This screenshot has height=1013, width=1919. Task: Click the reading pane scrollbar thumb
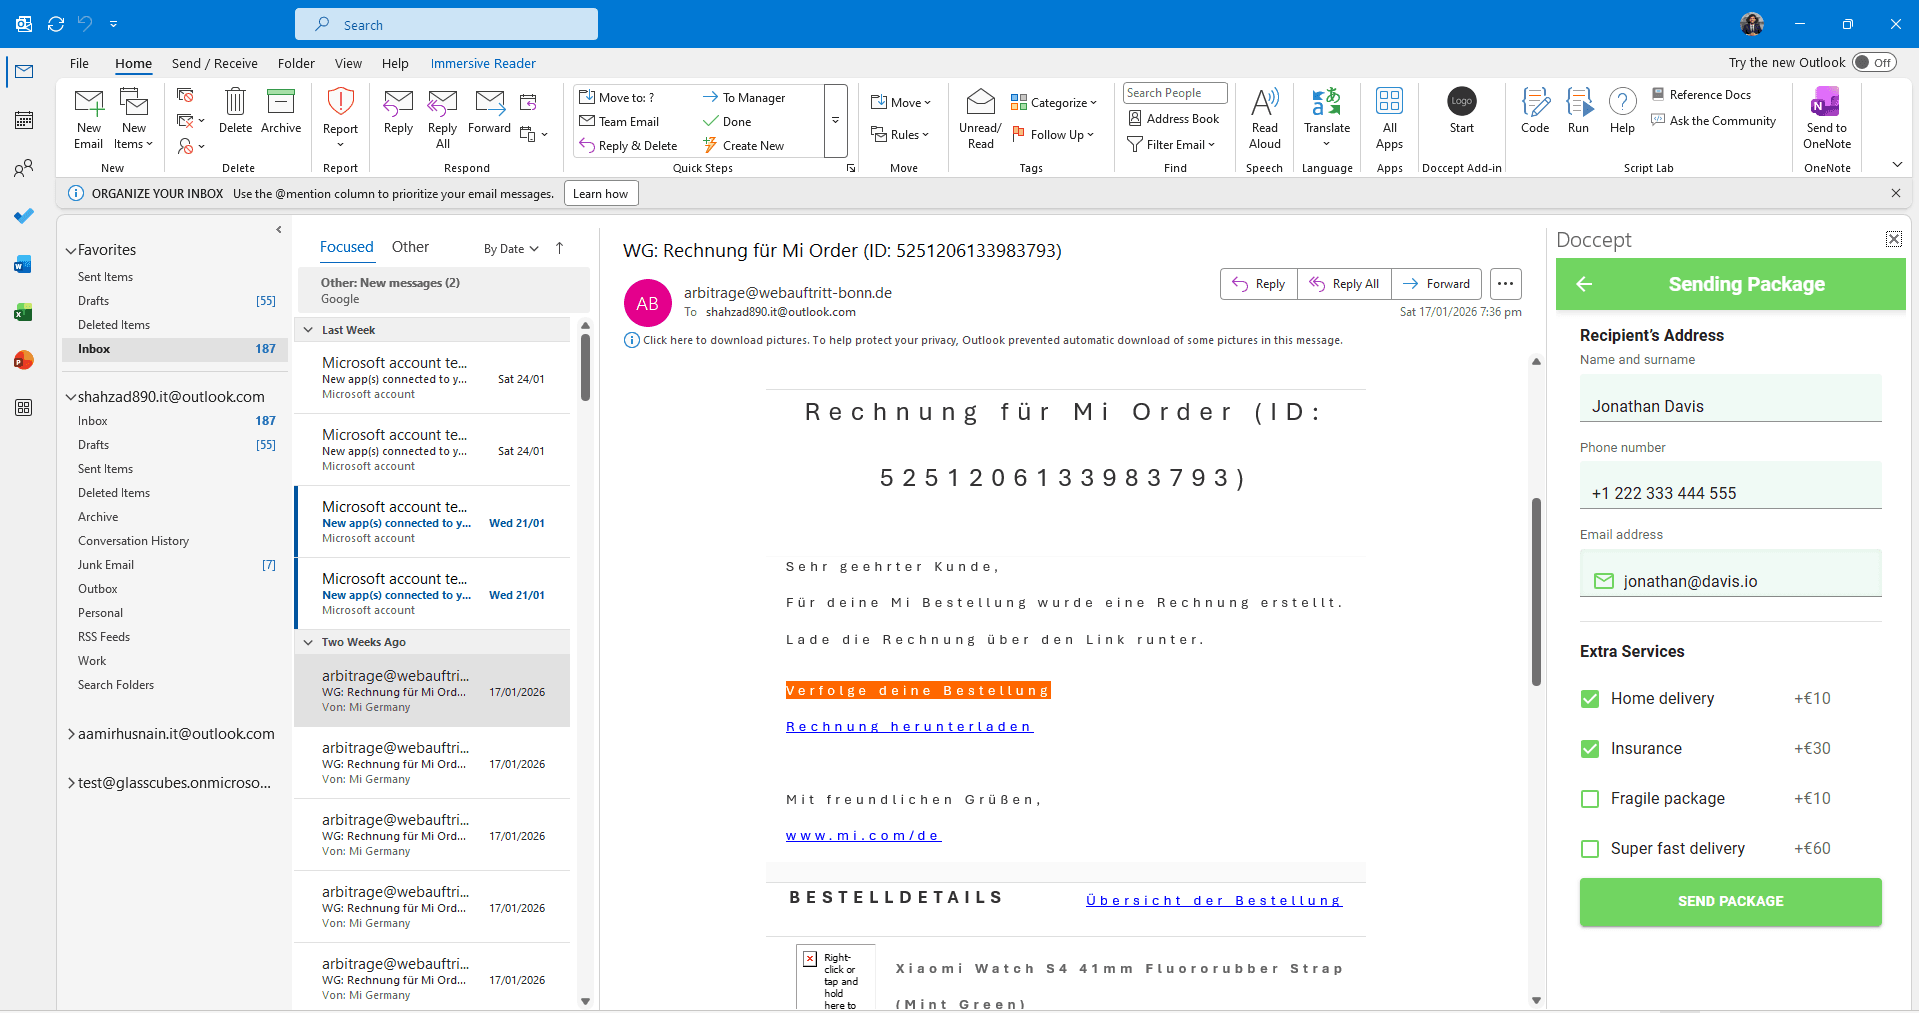pyautogui.click(x=1536, y=592)
